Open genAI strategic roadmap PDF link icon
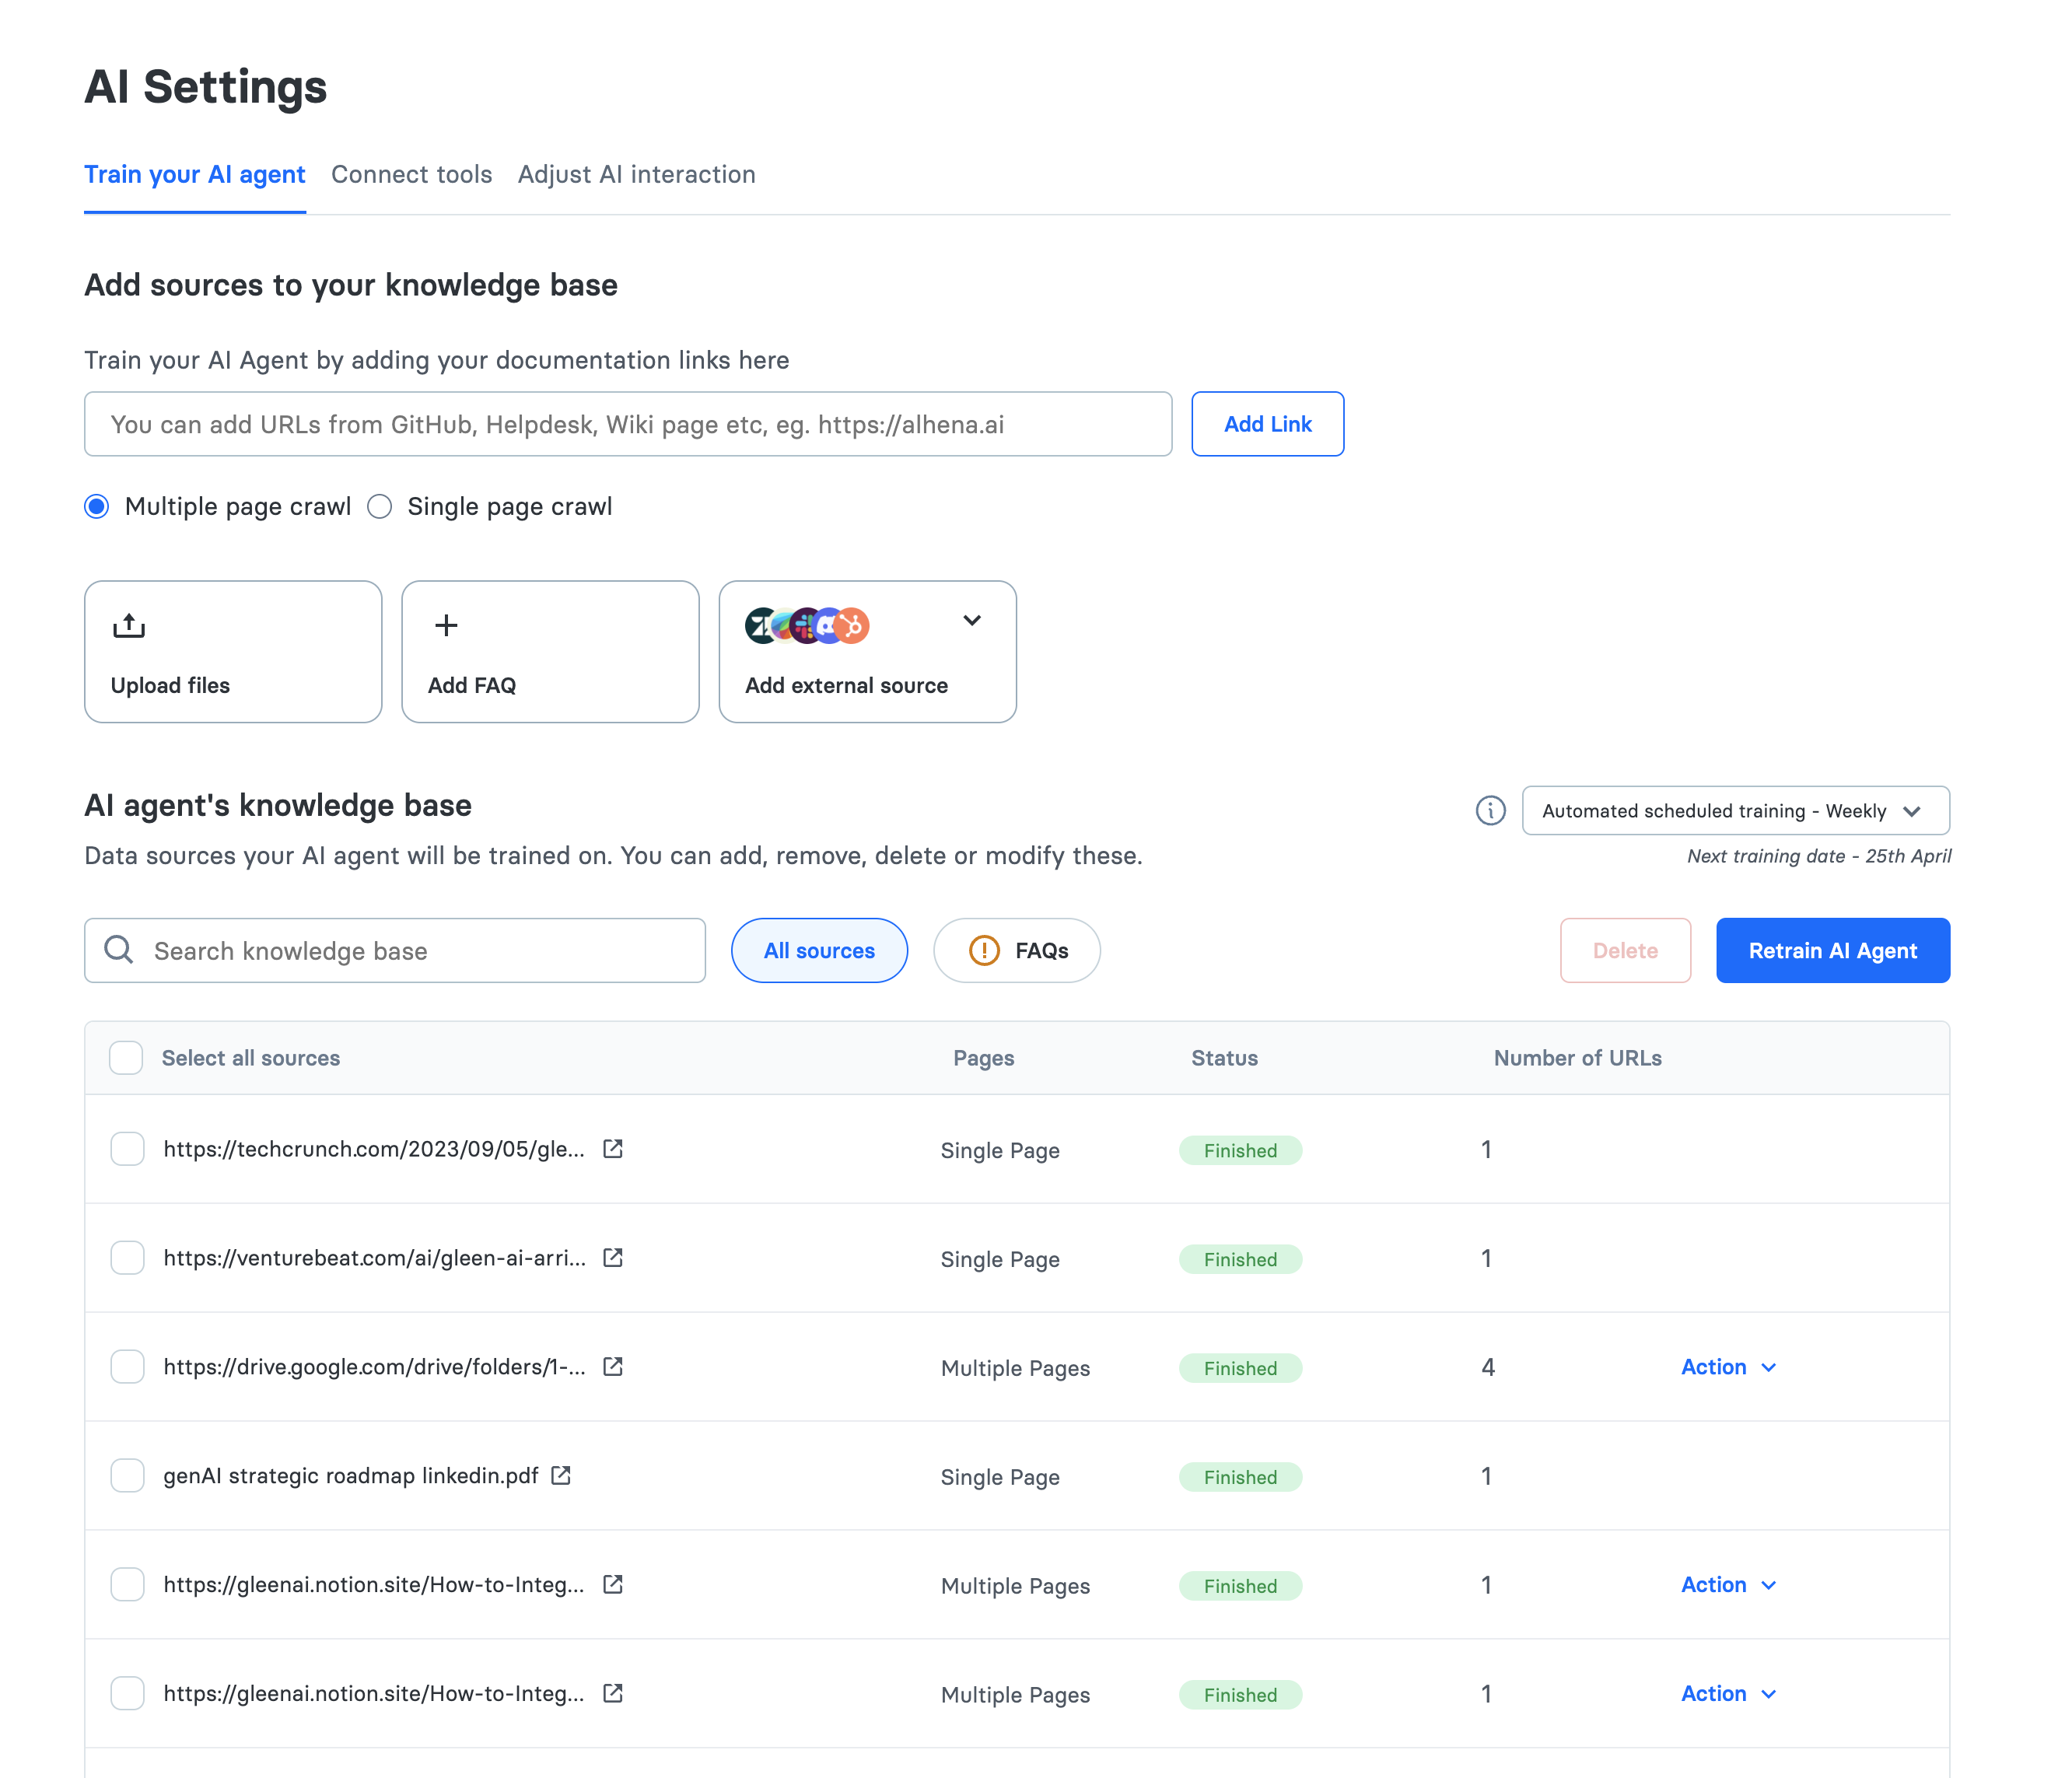The width and height of the screenshot is (2072, 1778). 561,1476
